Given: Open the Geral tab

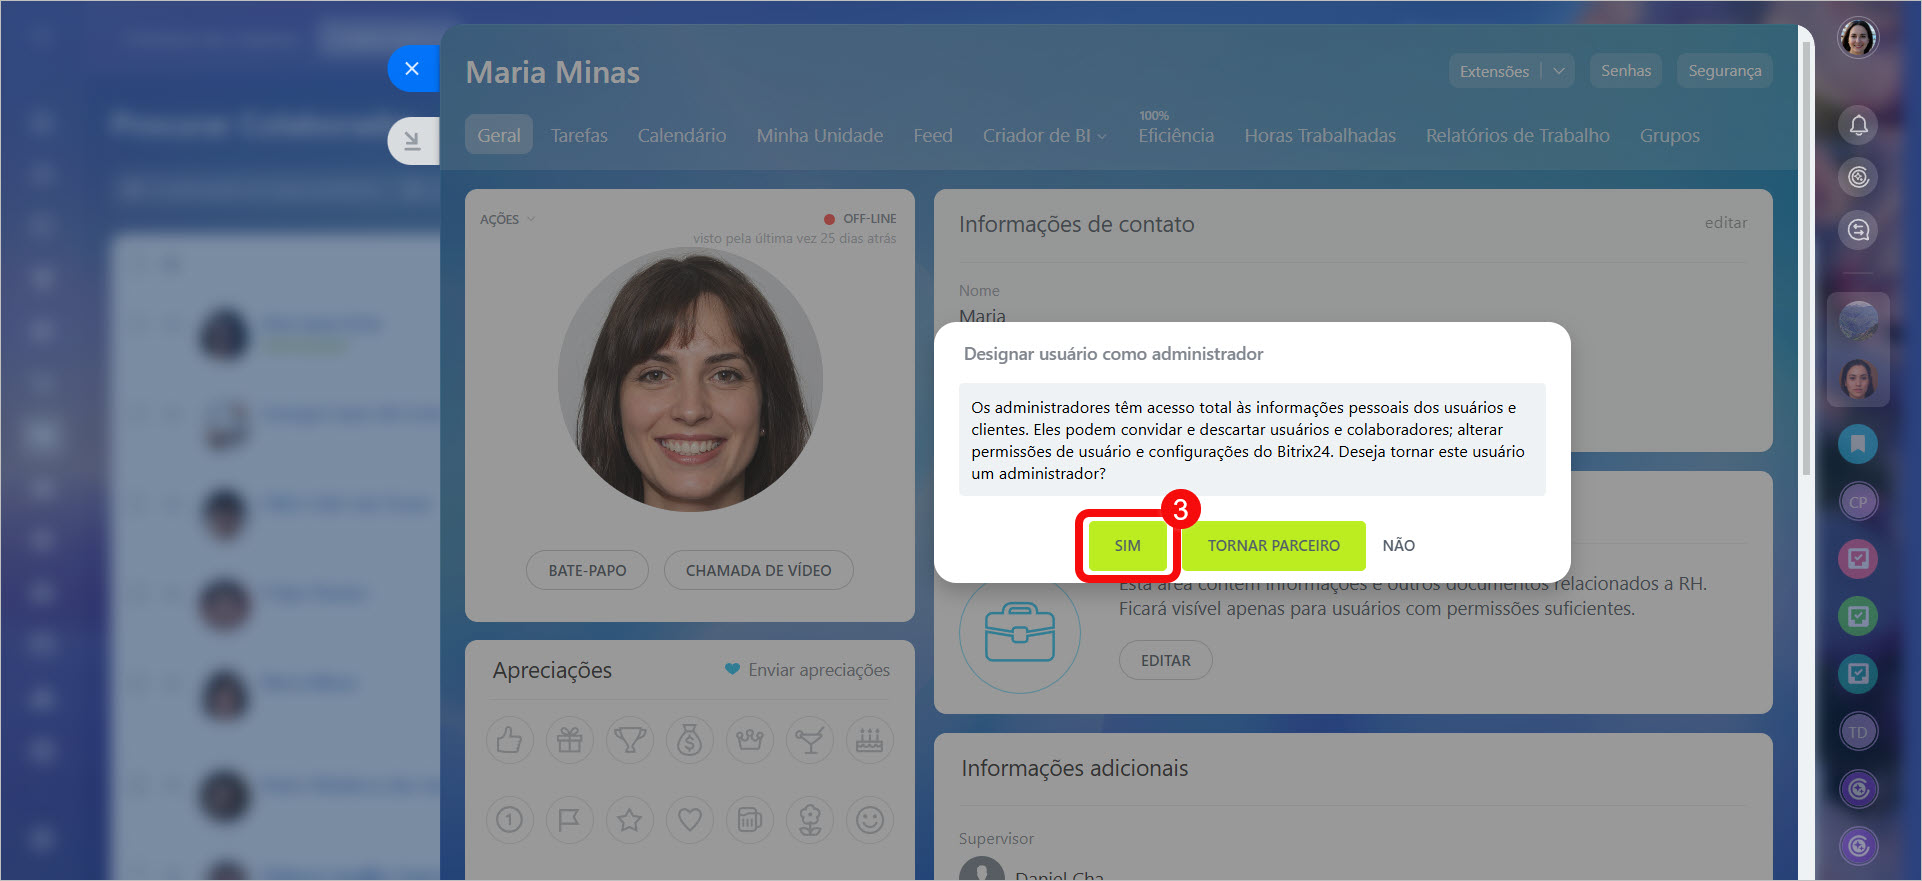Looking at the screenshot, I should click(498, 135).
